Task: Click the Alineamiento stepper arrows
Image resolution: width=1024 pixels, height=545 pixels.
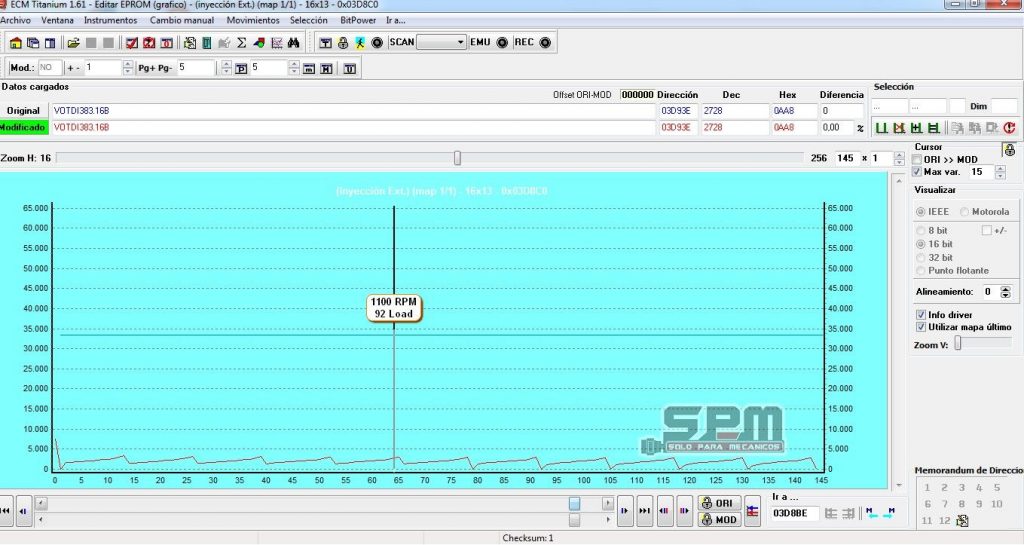Action: tap(1006, 292)
